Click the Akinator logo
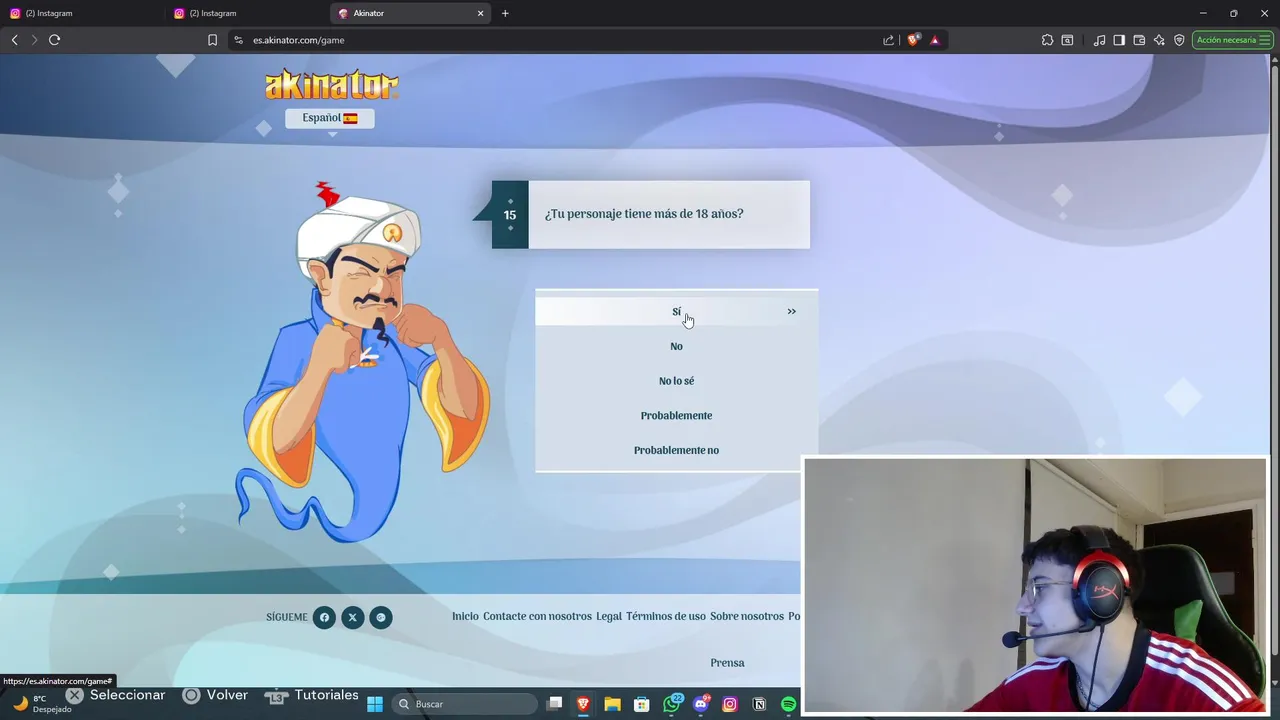Image resolution: width=1280 pixels, height=720 pixels. [332, 84]
